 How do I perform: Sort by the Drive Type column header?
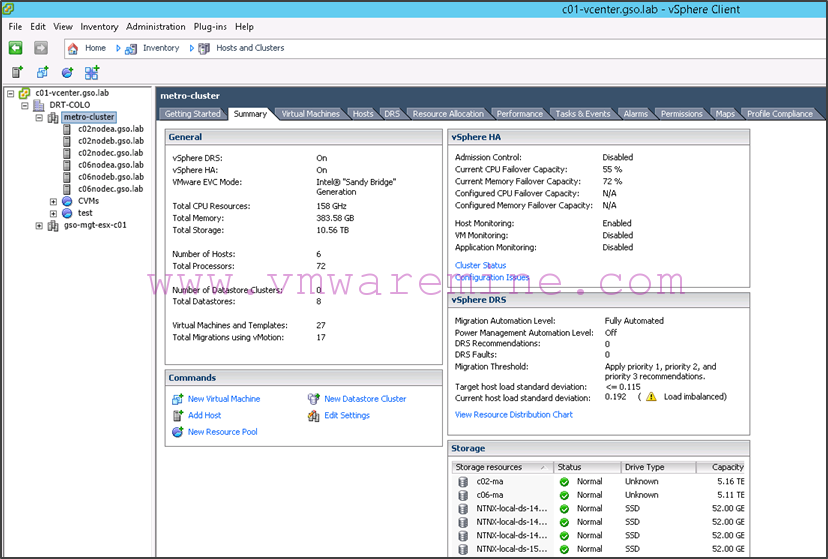(658, 467)
